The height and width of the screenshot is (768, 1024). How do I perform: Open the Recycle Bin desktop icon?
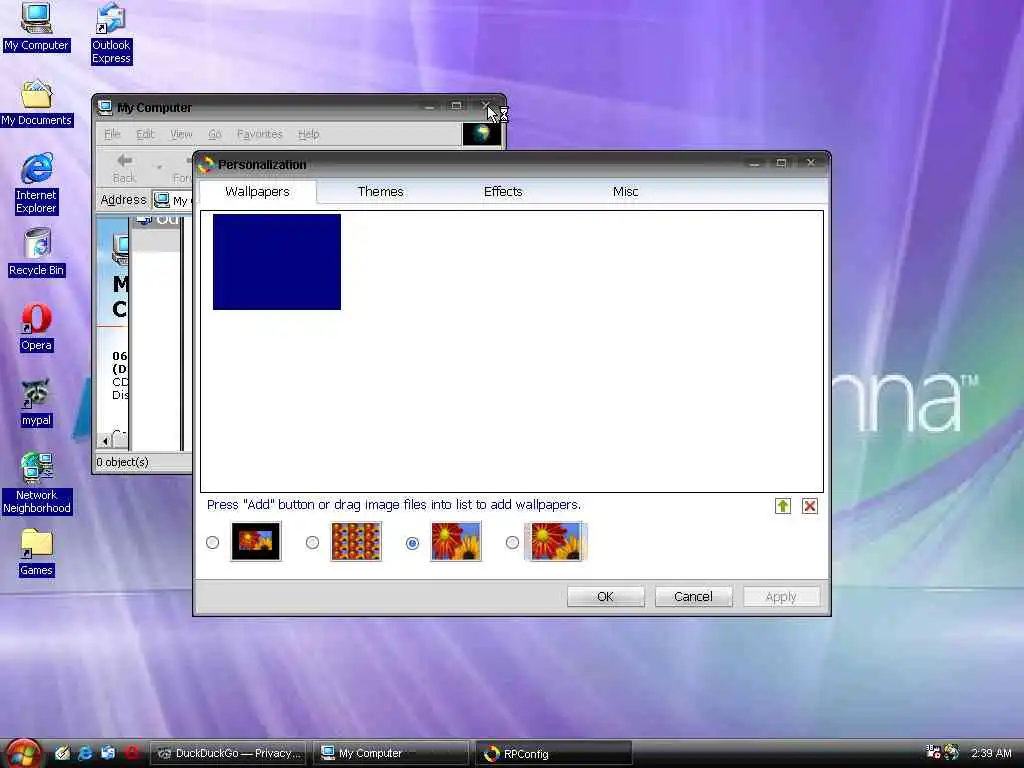tap(37, 252)
